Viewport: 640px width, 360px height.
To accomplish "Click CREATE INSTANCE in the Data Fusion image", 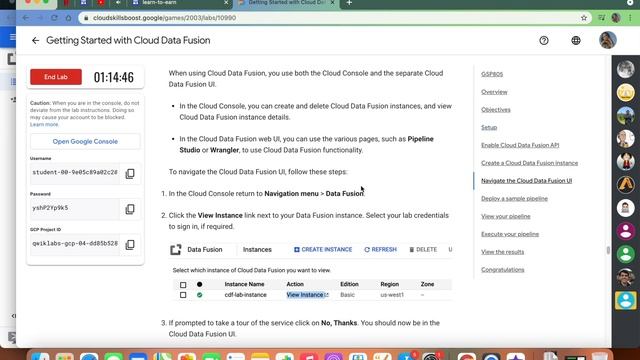I will 323,249.
